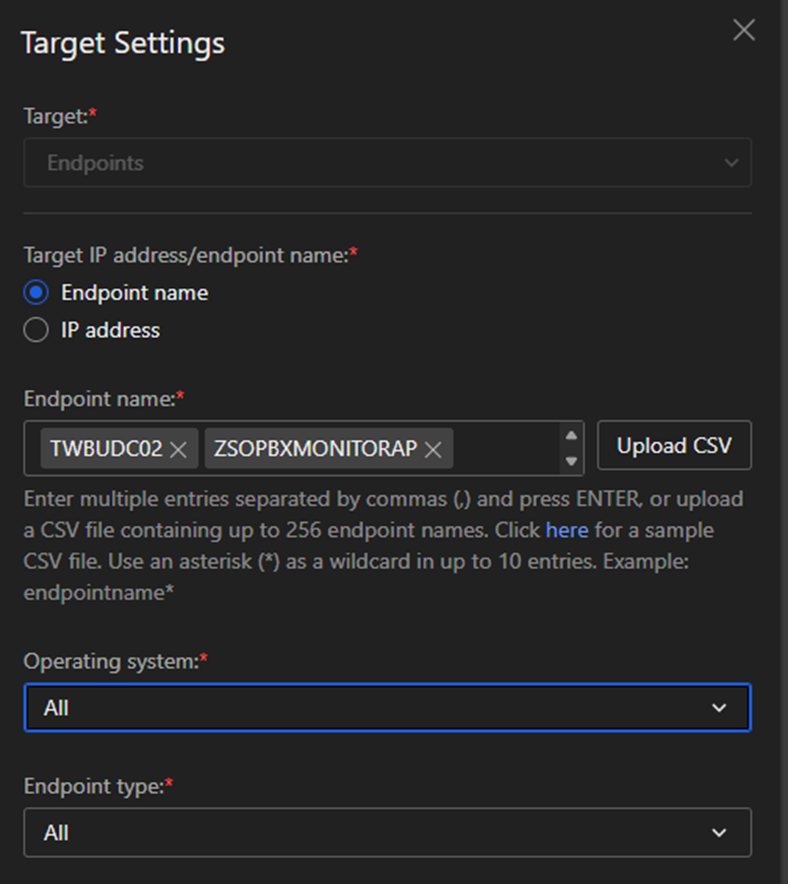788x884 pixels.
Task: Click the chevron on Endpoint type field
Action: click(718, 833)
